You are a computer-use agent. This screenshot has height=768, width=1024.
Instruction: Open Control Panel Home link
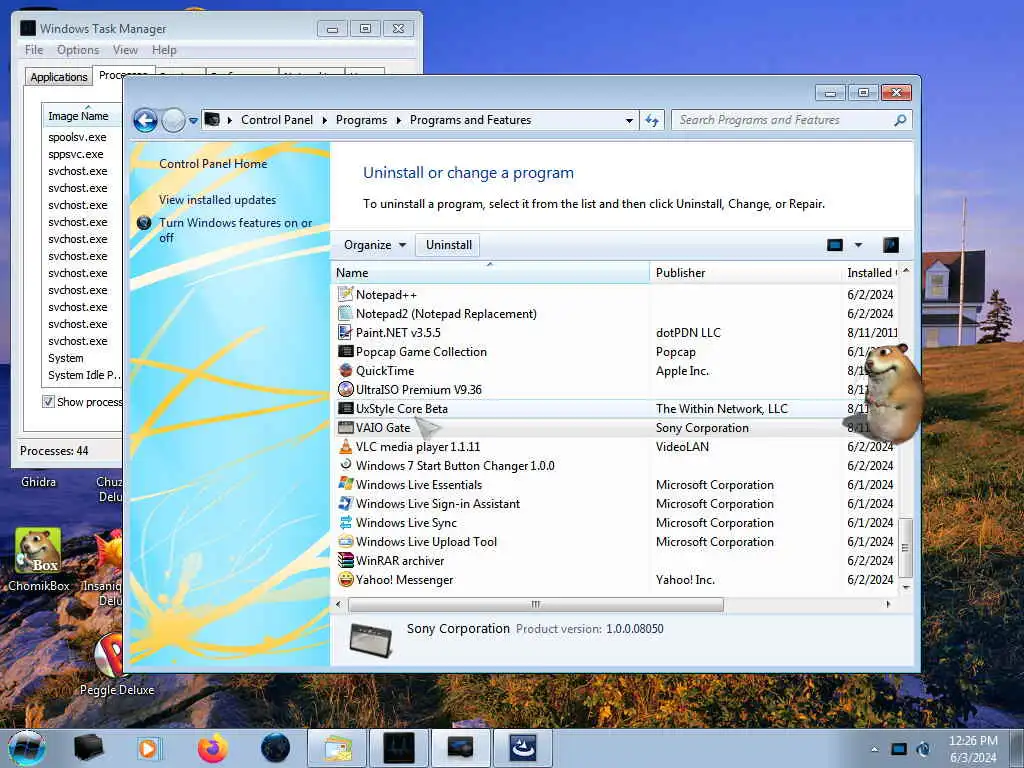(x=213, y=164)
